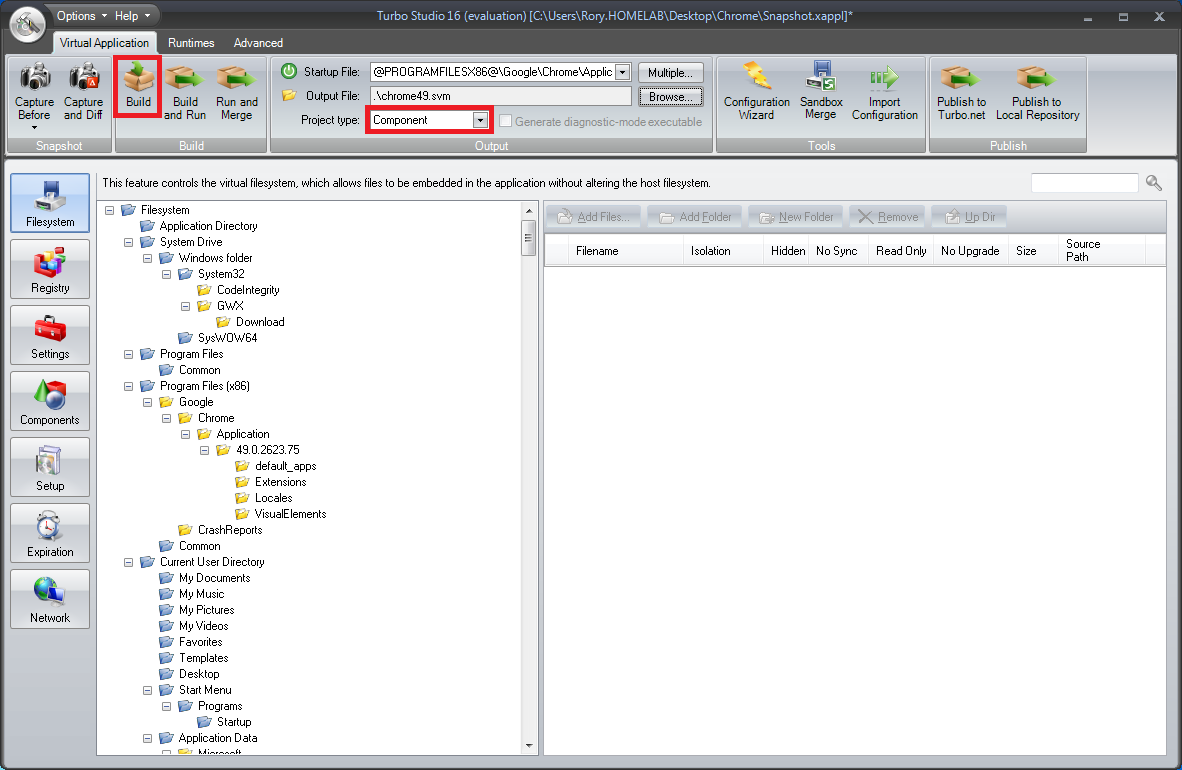Screen dimensions: 1182x770
Task: Open the Startup File dropdown arrow
Action: (x=623, y=72)
